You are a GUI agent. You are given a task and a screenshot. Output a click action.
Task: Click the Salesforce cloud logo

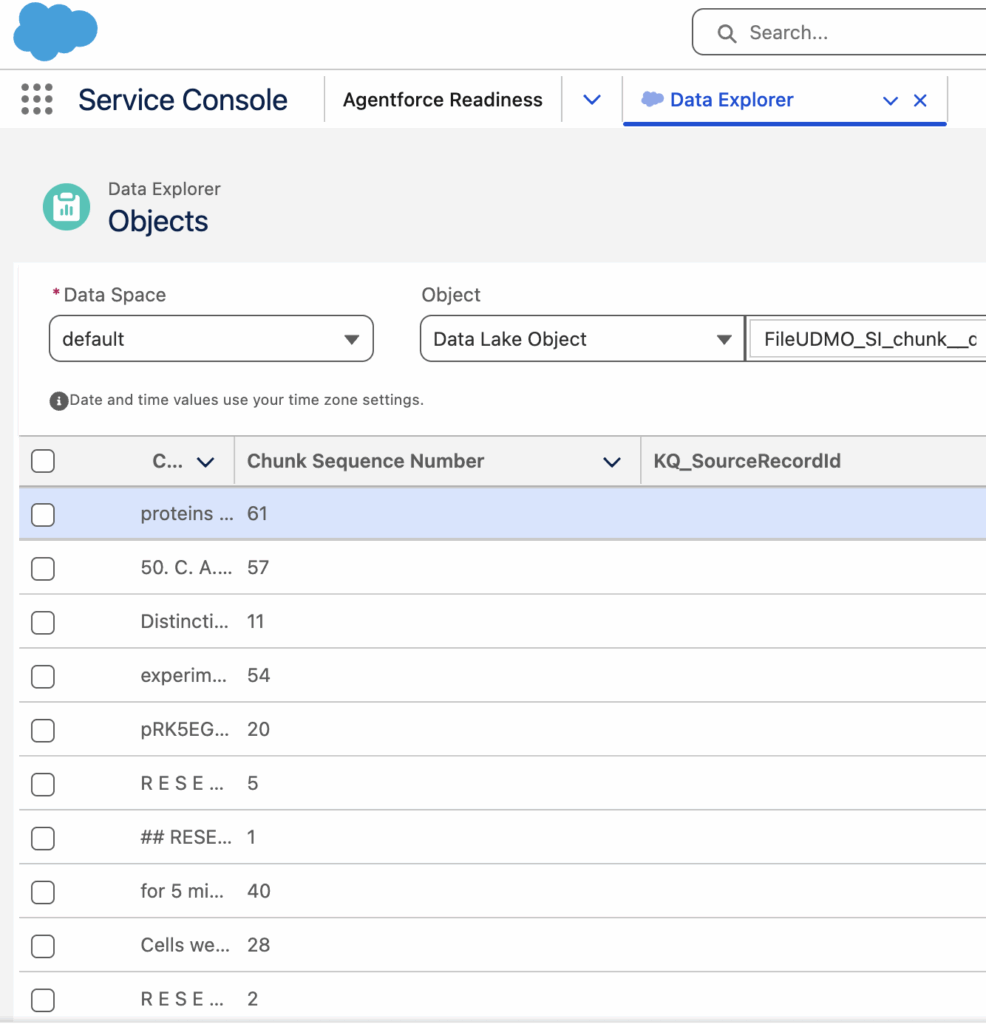point(56,31)
